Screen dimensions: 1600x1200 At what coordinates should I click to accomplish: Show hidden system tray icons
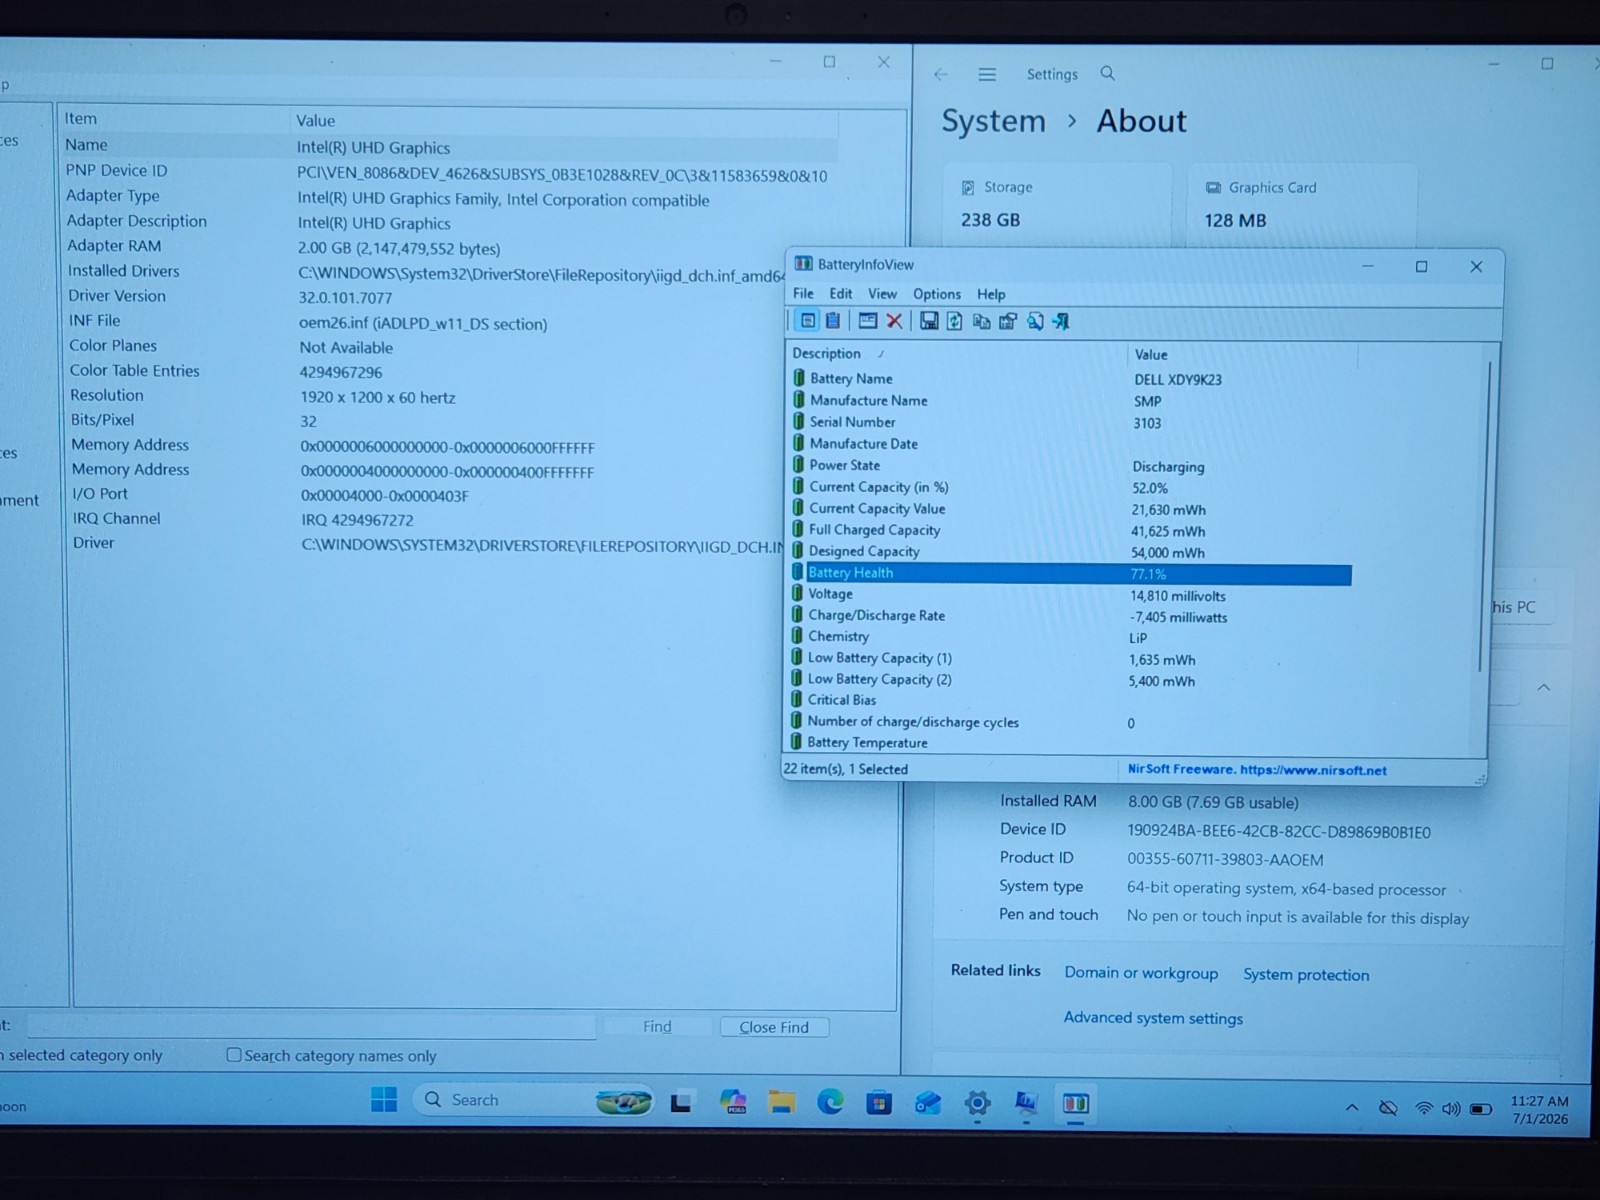tap(1352, 1108)
